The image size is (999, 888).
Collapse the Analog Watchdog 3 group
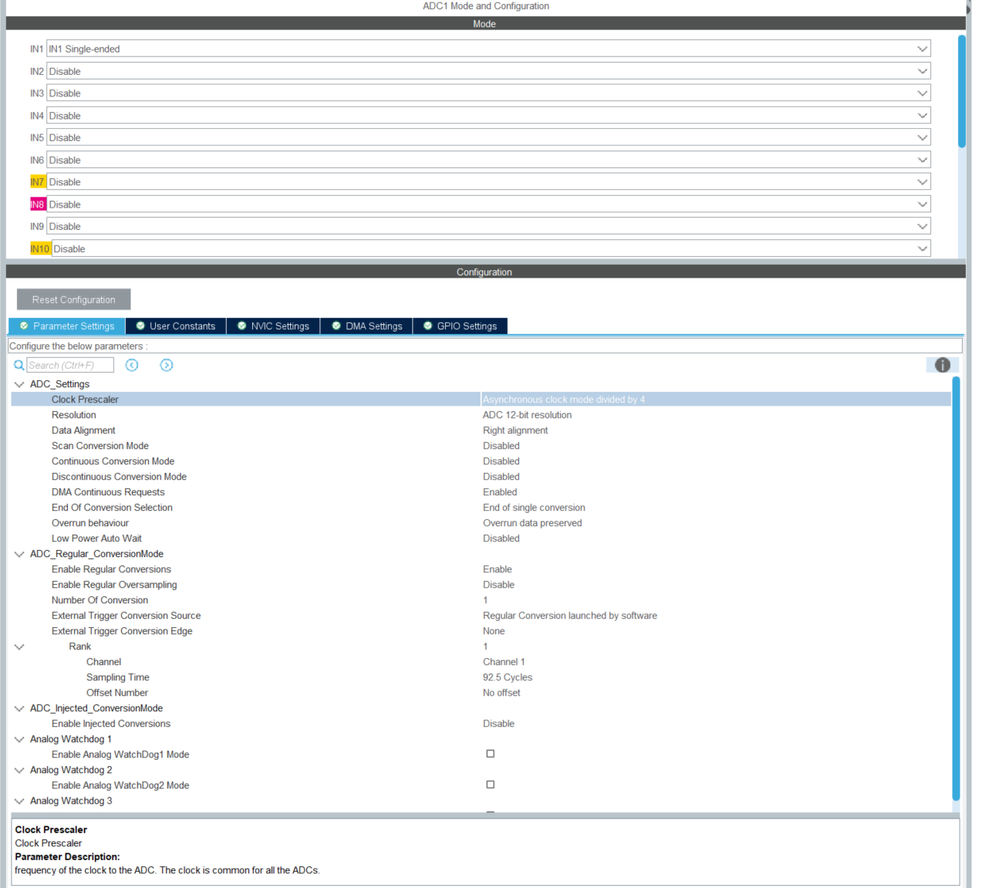[19, 801]
